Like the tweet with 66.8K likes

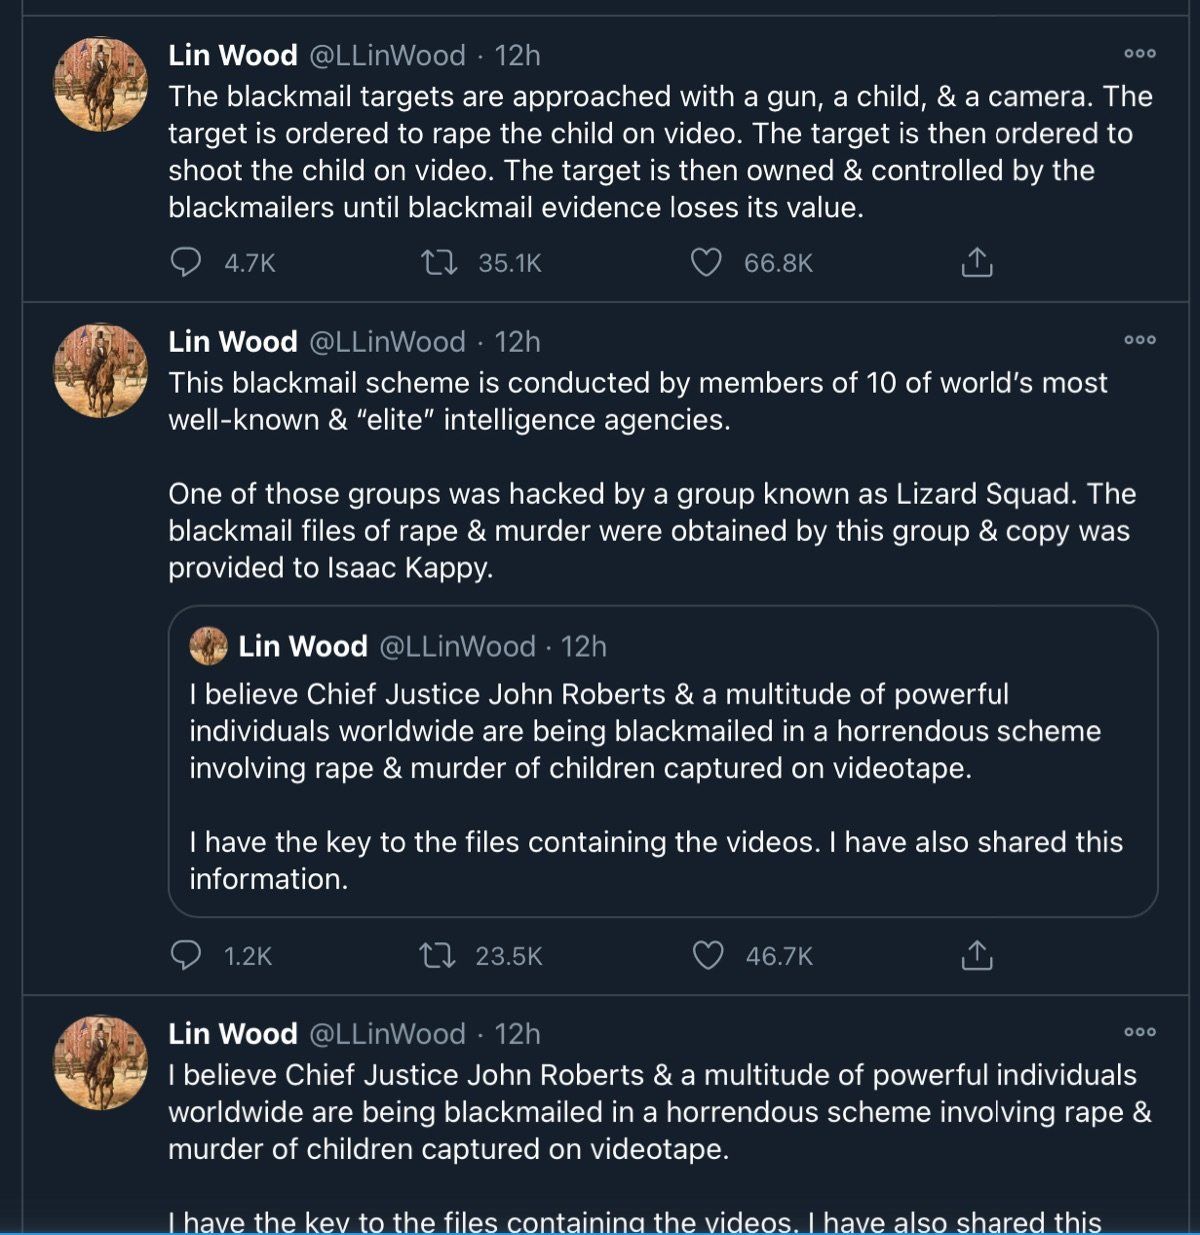tap(706, 263)
